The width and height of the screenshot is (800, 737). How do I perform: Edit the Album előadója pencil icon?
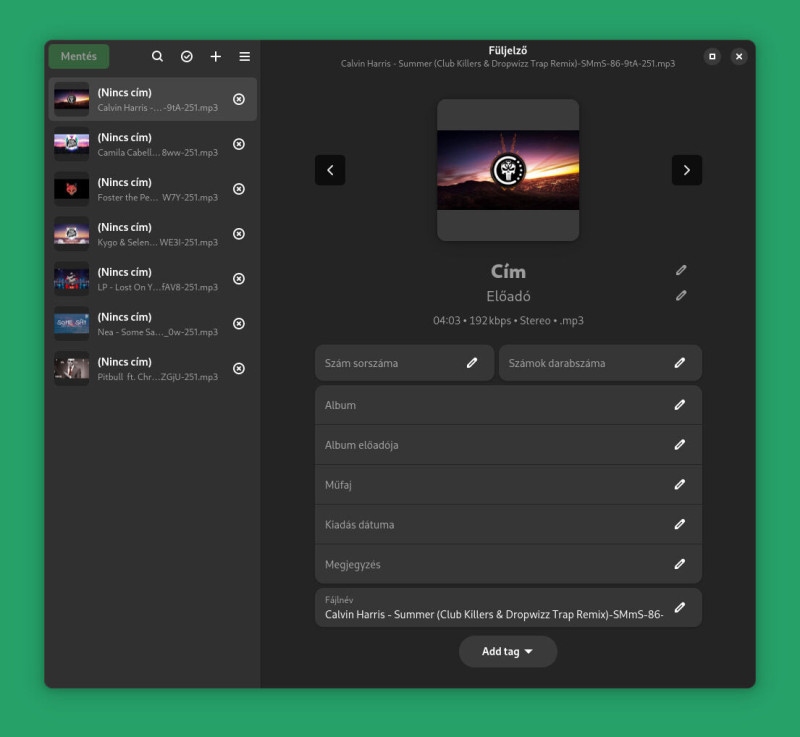[x=680, y=445]
